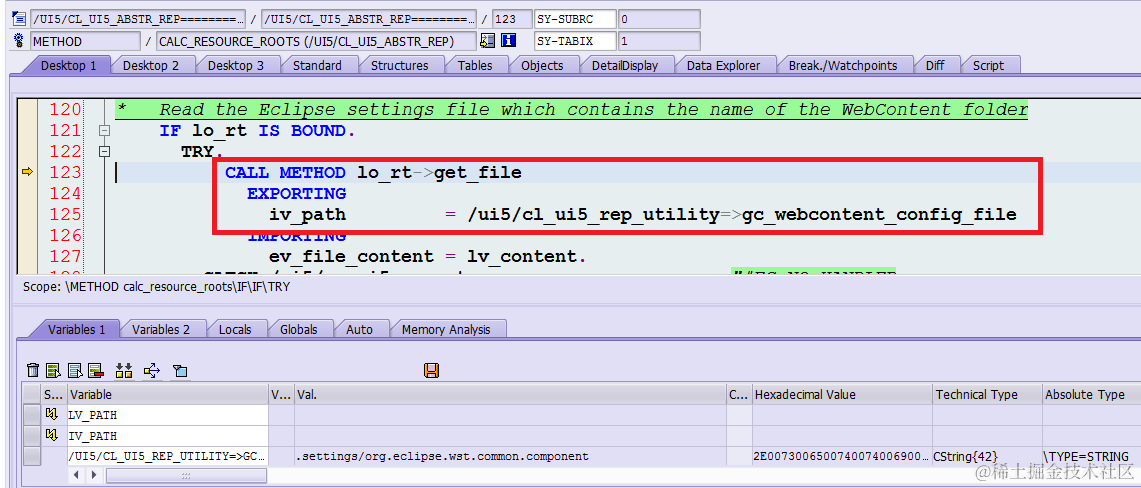1141x488 pixels.
Task: Click the document icon left of program name field
Action: [x=19, y=19]
